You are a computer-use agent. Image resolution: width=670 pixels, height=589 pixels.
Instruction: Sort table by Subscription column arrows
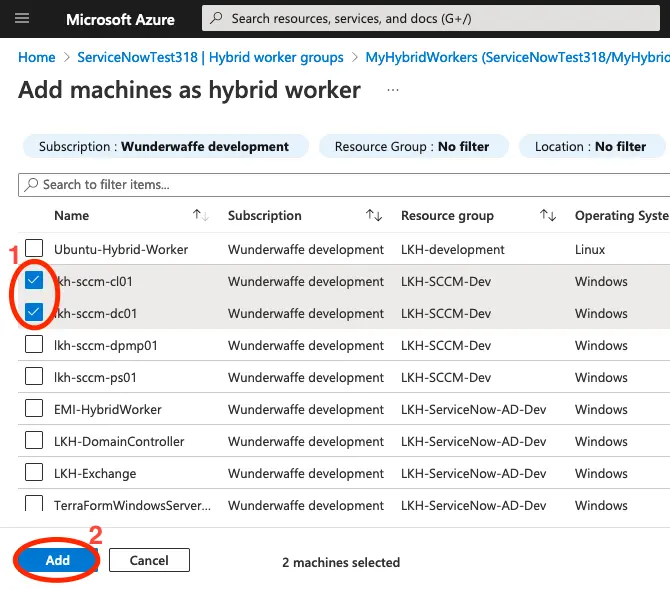[x=374, y=215]
